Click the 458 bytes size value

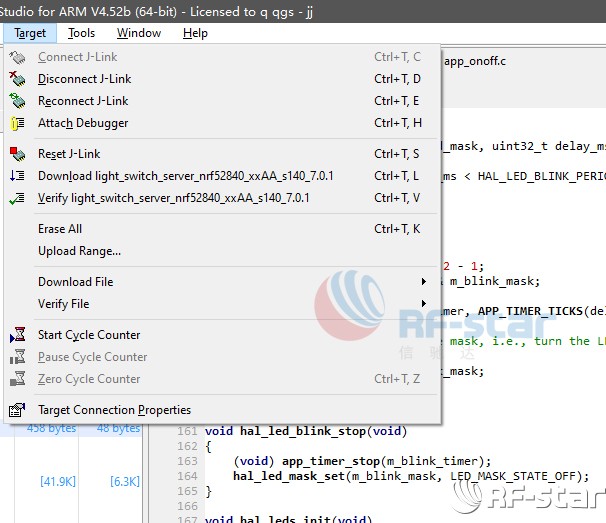pyautogui.click(x=51, y=429)
